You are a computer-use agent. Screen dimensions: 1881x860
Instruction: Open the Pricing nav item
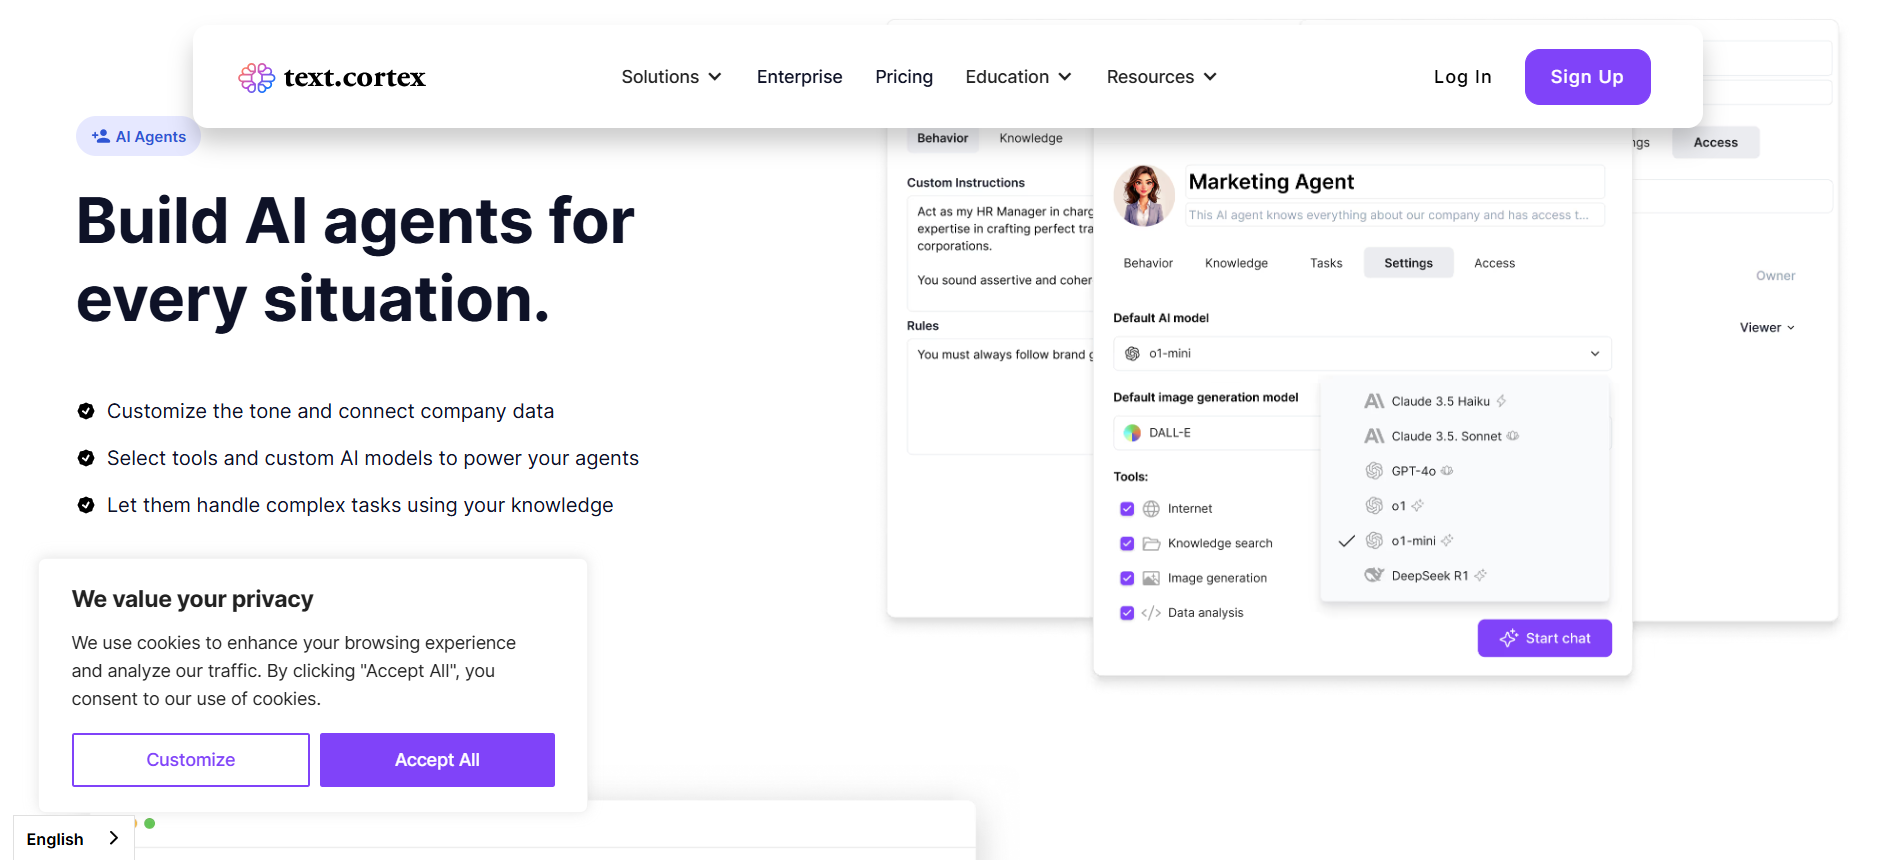904,77
